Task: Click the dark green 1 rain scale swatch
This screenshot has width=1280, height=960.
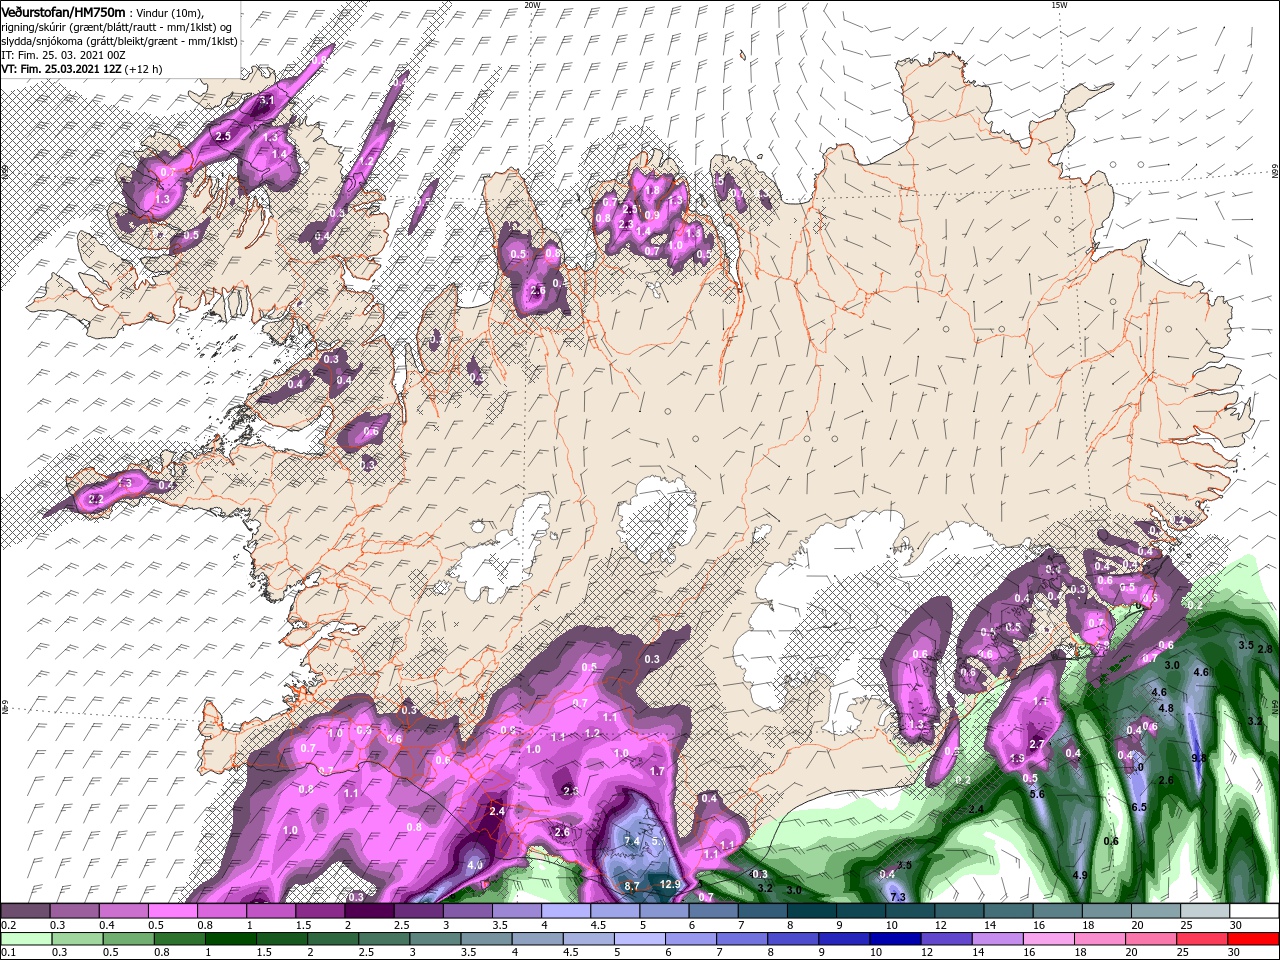Action: 230,939
